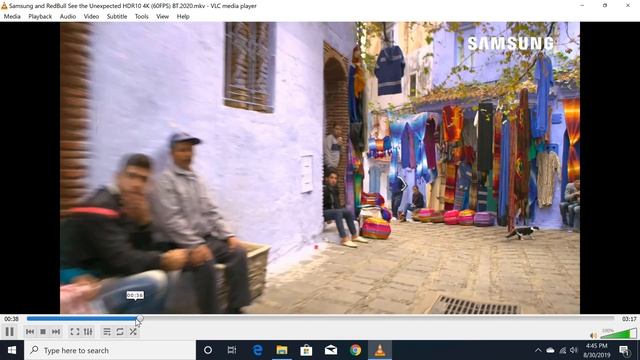The width and height of the screenshot is (640, 360).
Task: Click on the video display area
Action: coord(320,168)
